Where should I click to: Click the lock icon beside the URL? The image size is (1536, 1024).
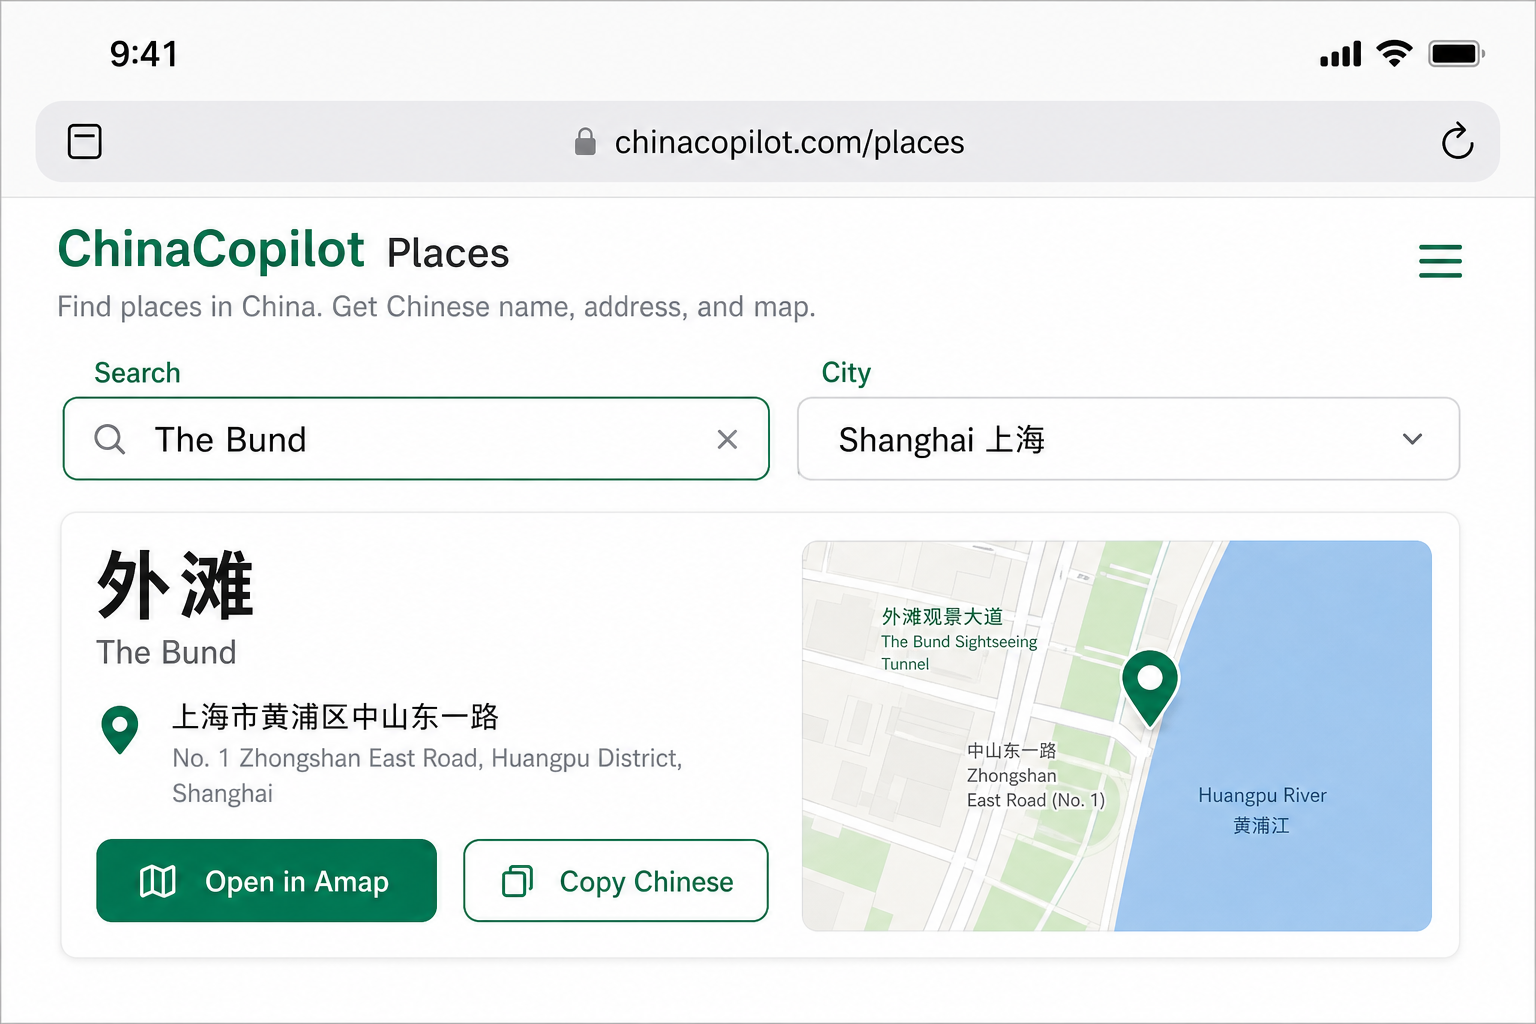pos(585,142)
